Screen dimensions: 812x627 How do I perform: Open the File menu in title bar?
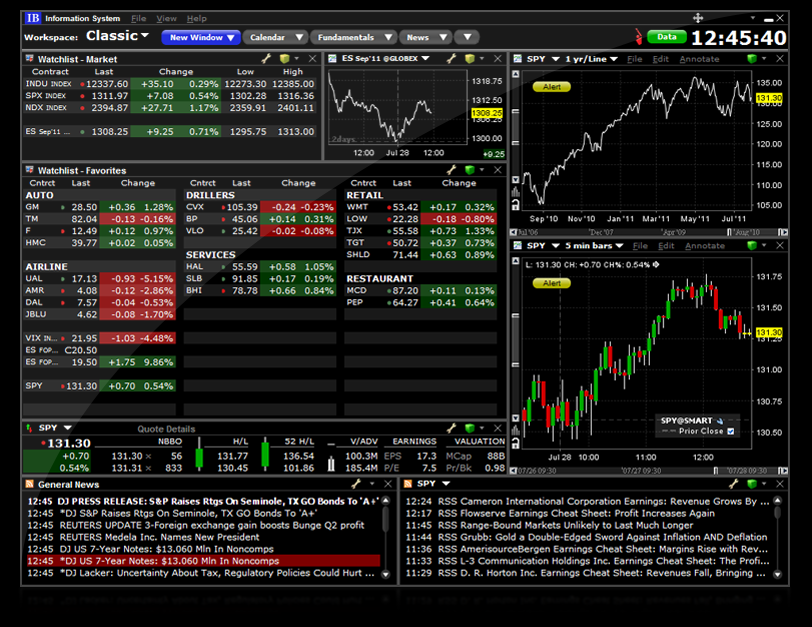(138, 18)
